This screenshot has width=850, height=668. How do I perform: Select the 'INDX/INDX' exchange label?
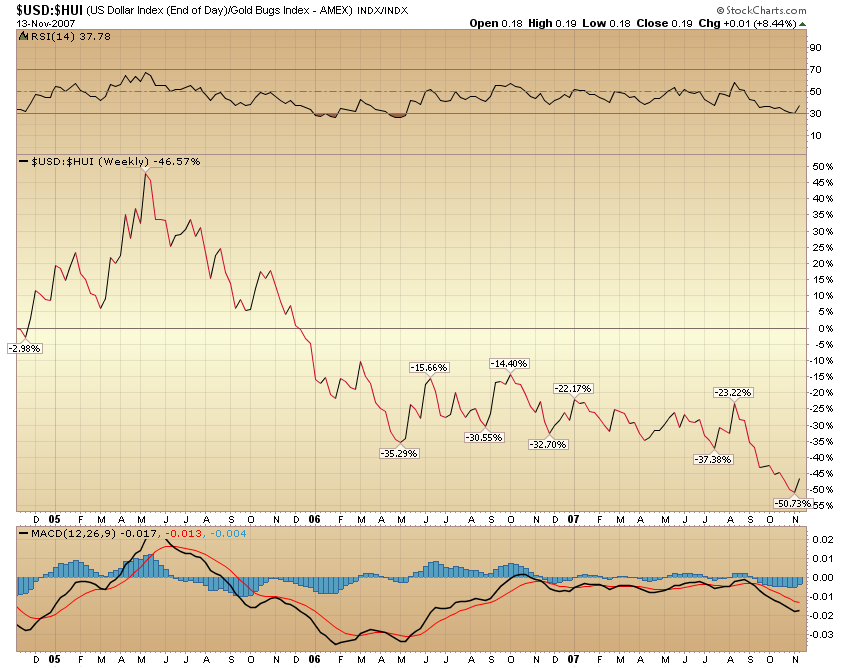pos(383,11)
